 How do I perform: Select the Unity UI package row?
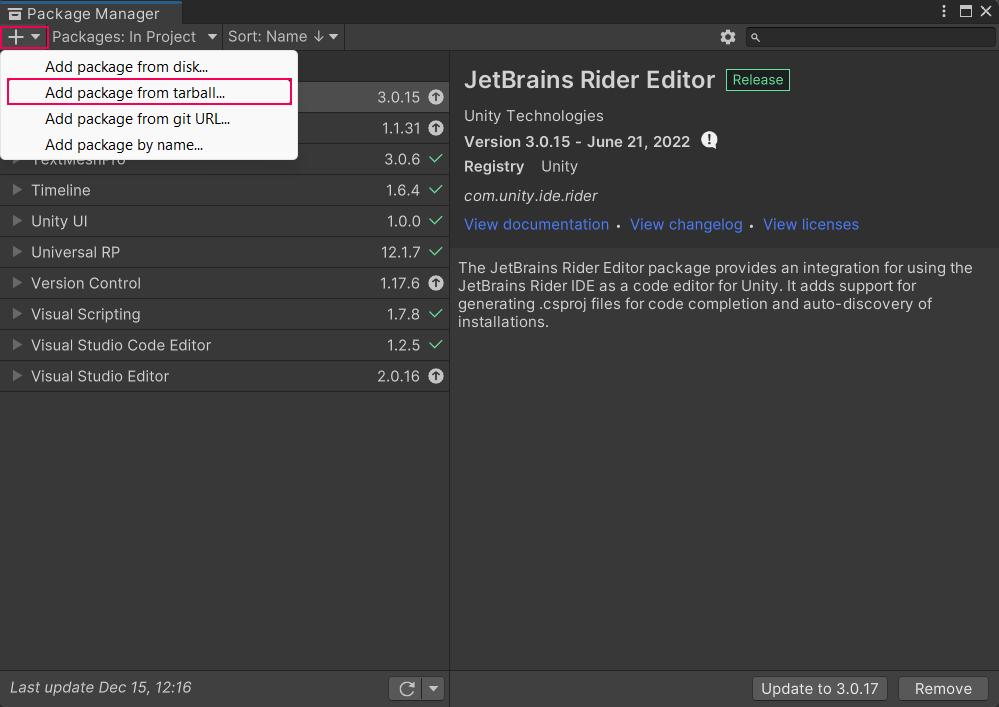200,221
